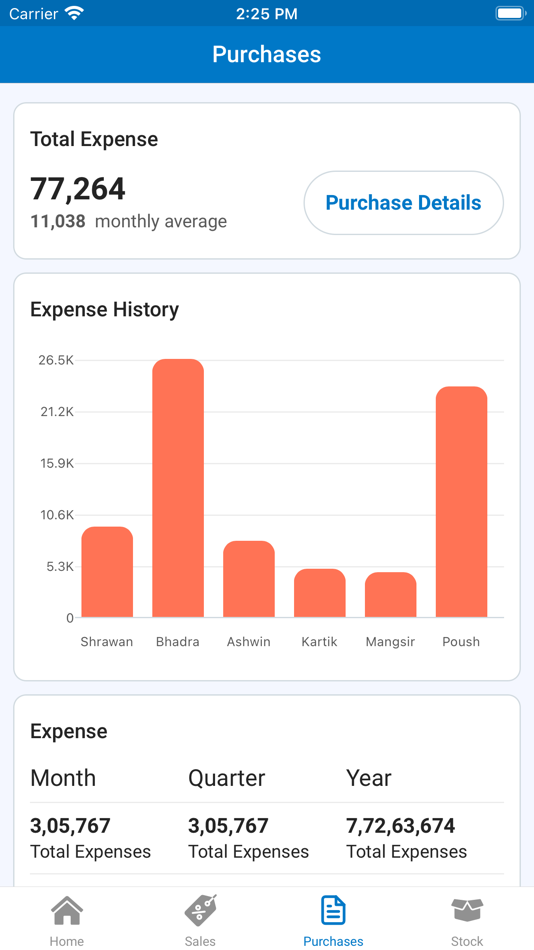This screenshot has width=534, height=950.
Task: Select the Kartik expense bar
Action: coord(320,593)
